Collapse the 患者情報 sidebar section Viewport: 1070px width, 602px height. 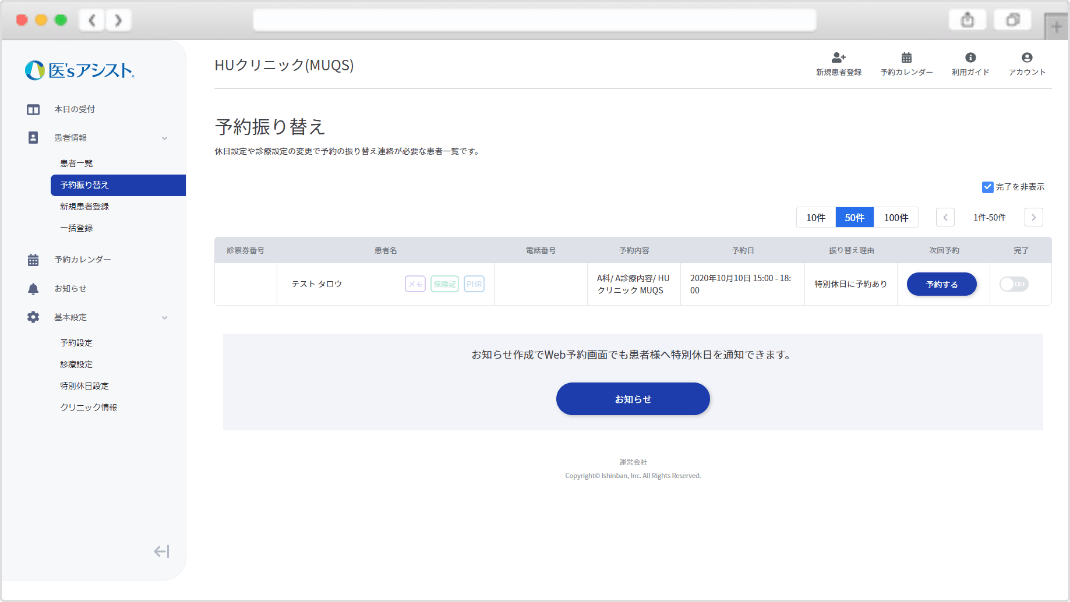165,137
